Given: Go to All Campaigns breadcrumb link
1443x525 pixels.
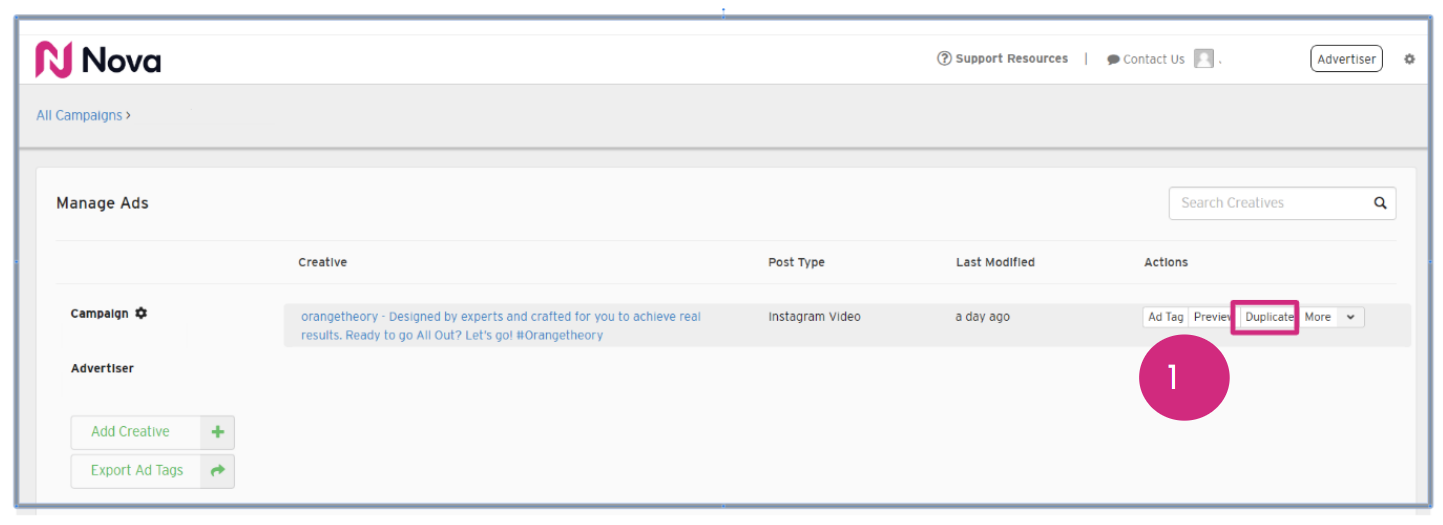Looking at the screenshot, I should pyautogui.click(x=79, y=115).
